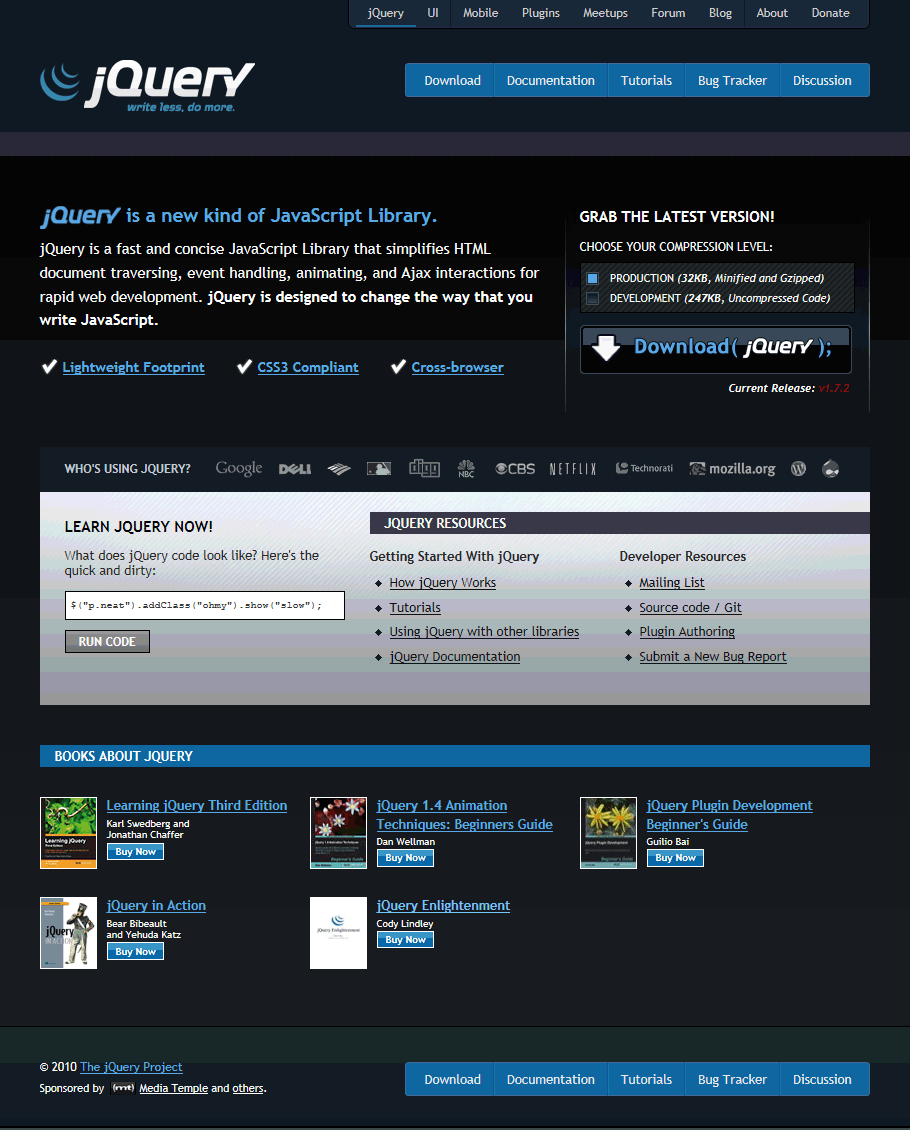This screenshot has height=1130, width=910.
Task: Click the RUN CODE button
Action: [x=107, y=641]
